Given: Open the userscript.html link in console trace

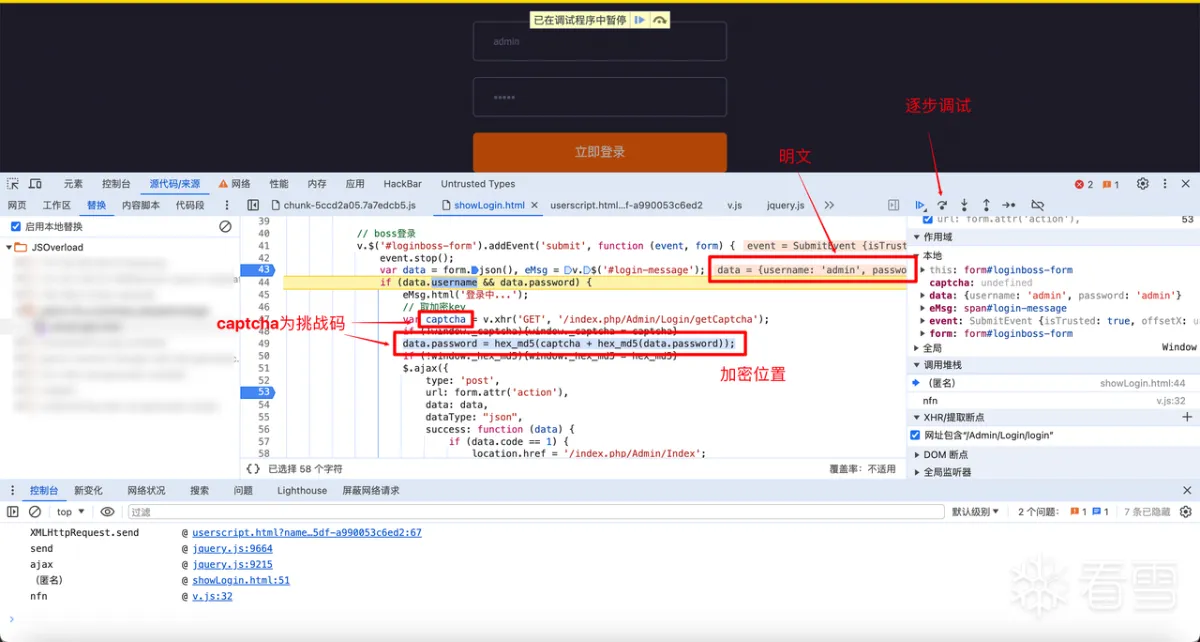Looking at the screenshot, I should pyautogui.click(x=307, y=533).
